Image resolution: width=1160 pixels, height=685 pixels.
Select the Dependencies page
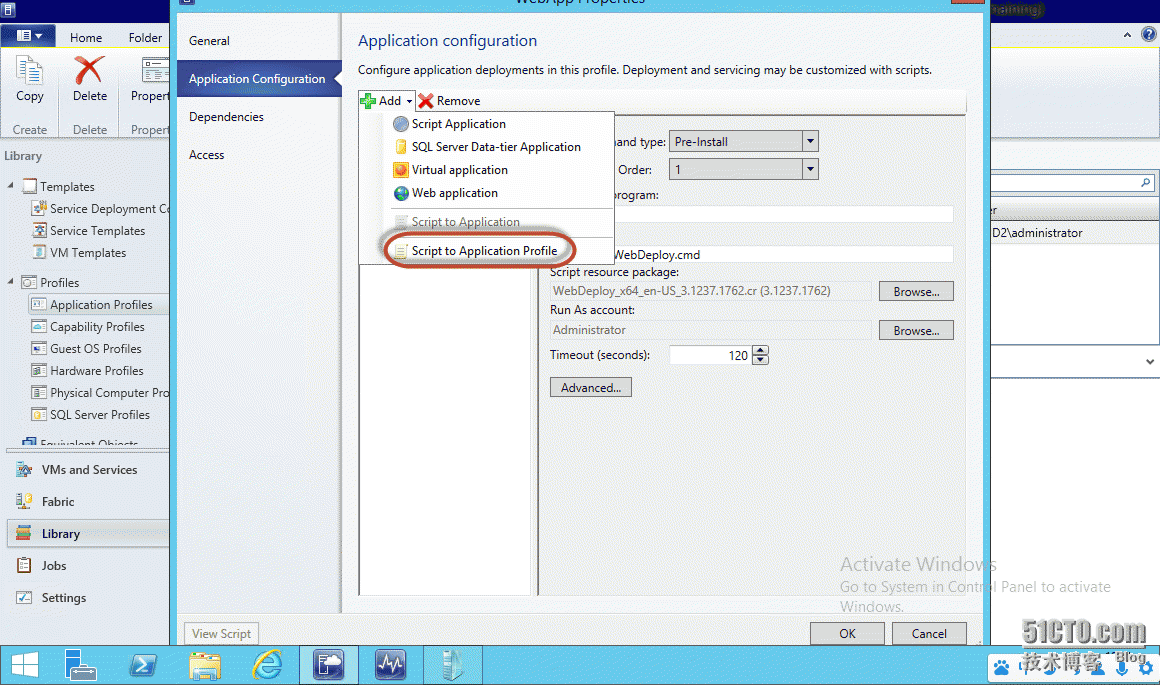(259, 117)
